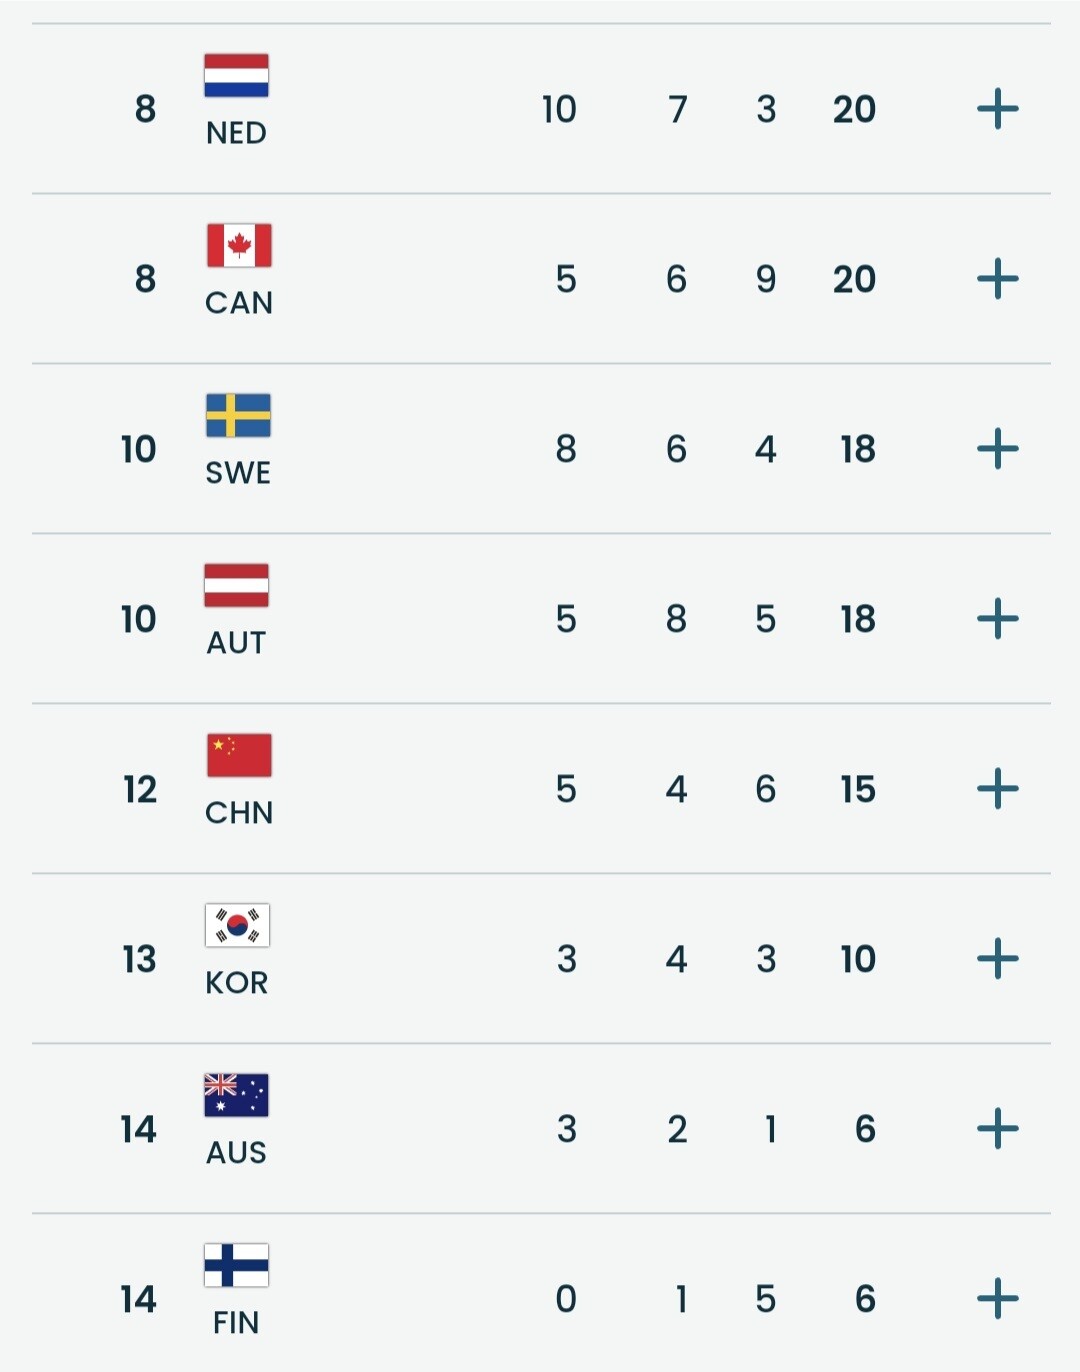Click the Chinese flag icon

pos(239,756)
